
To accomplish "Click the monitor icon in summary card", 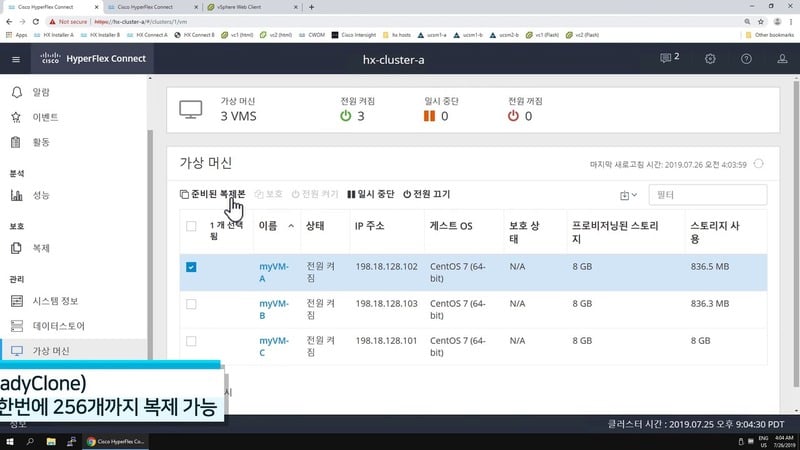I will coord(190,110).
